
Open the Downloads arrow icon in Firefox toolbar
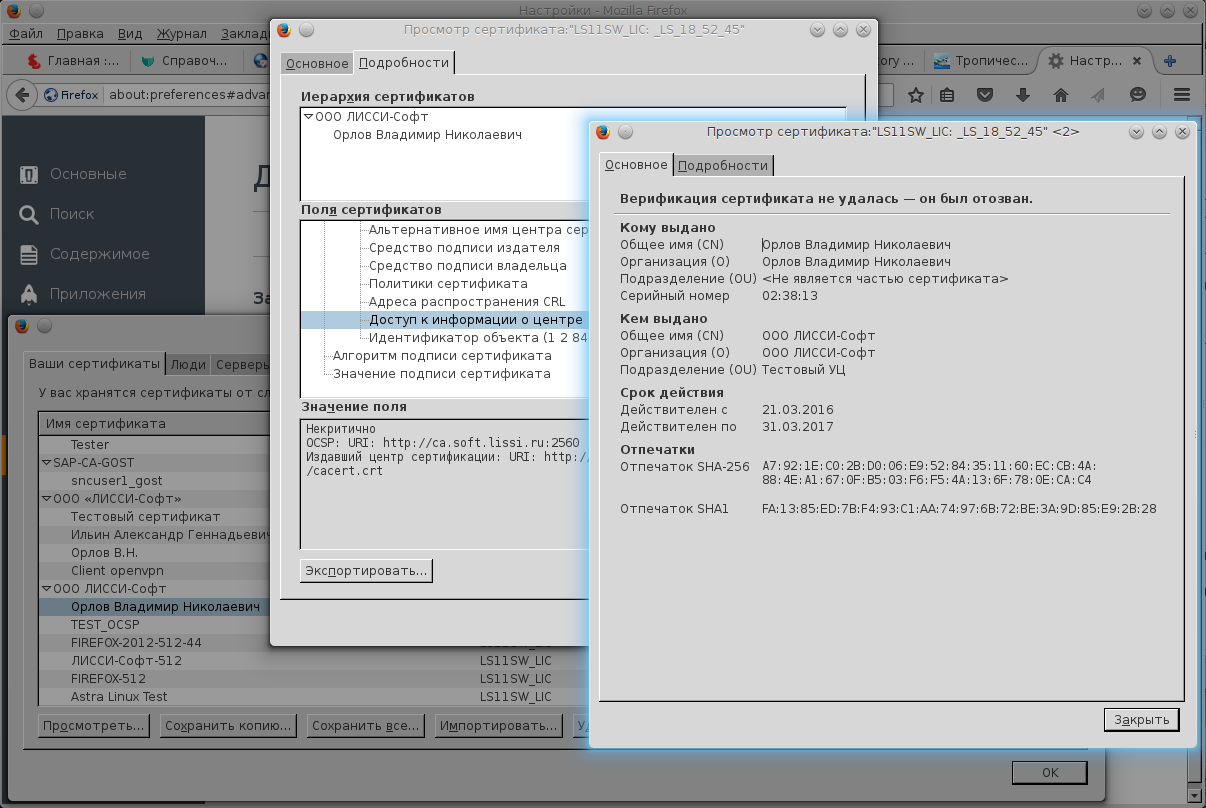coord(1022,95)
